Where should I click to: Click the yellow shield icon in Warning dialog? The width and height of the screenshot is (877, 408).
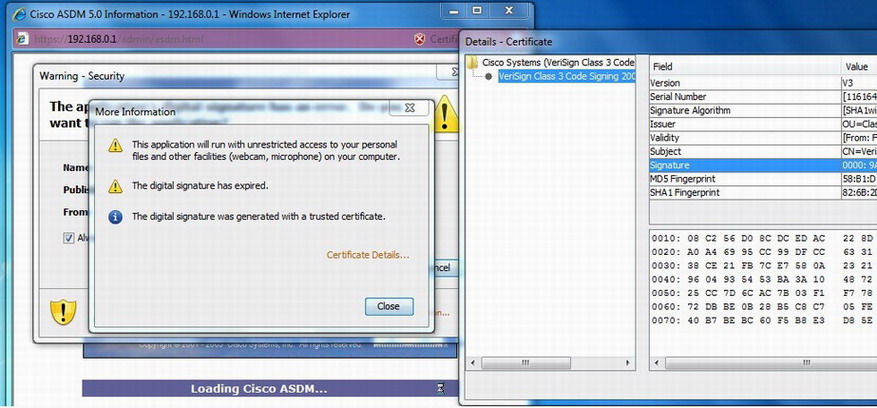click(x=63, y=312)
